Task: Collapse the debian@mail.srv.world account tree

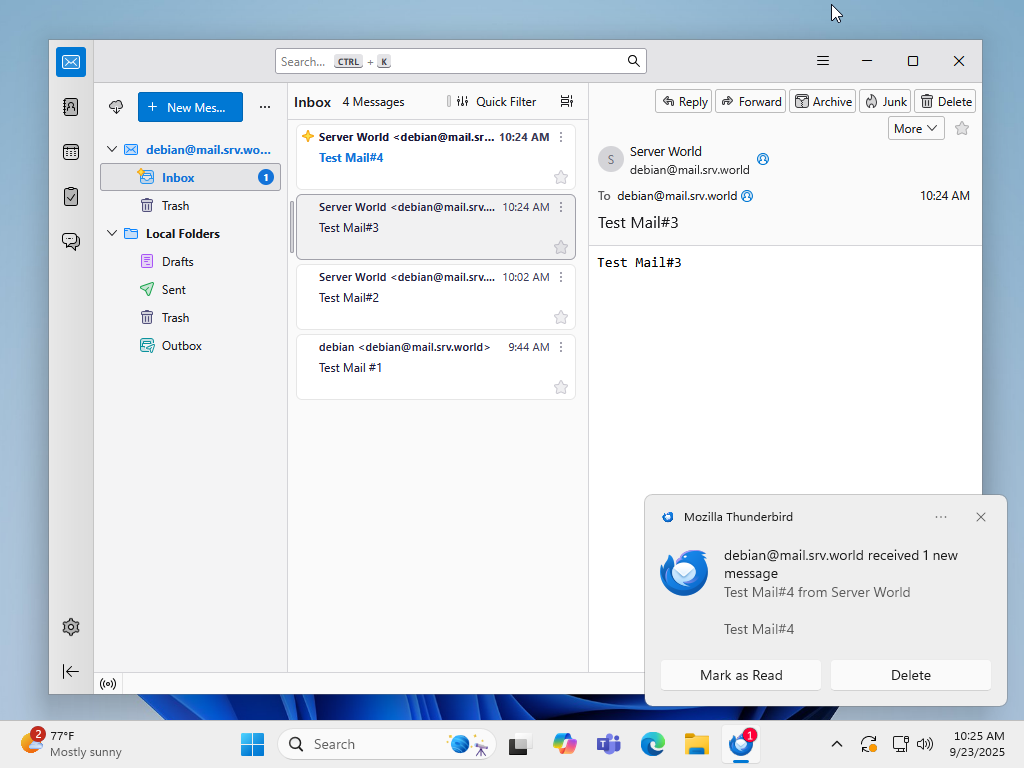Action: tap(112, 150)
